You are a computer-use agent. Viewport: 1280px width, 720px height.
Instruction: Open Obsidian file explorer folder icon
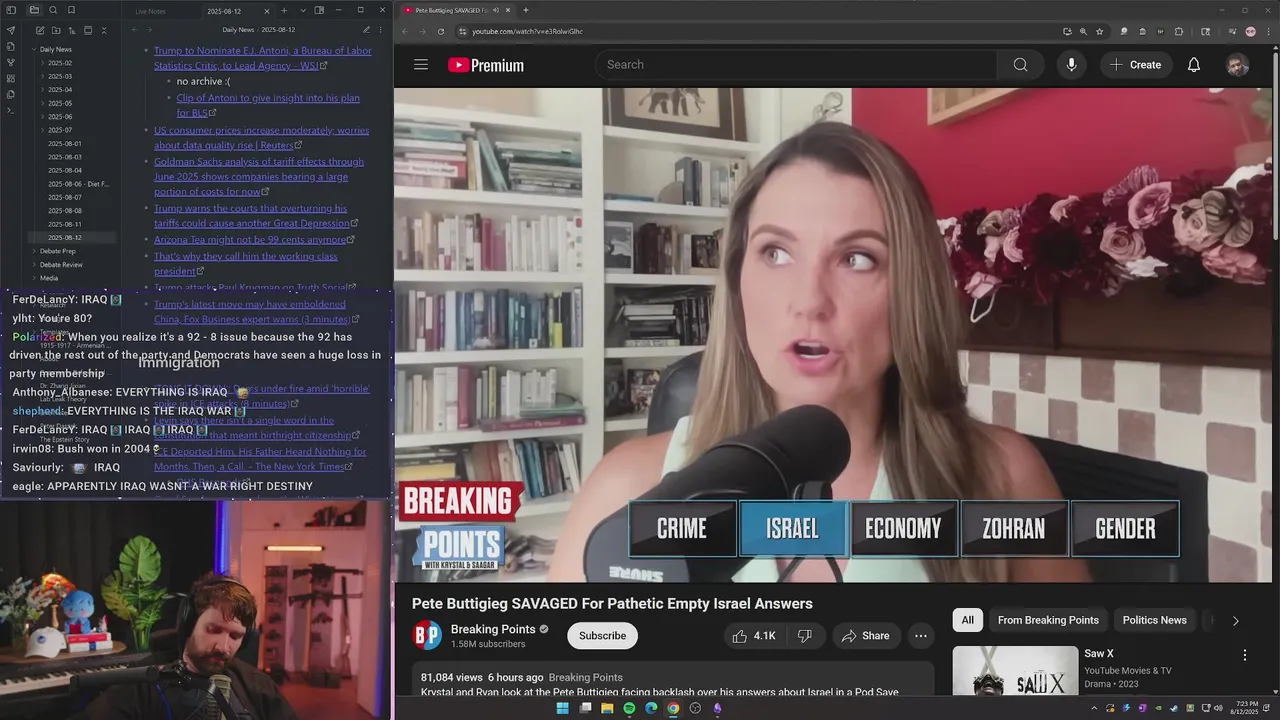[34, 10]
